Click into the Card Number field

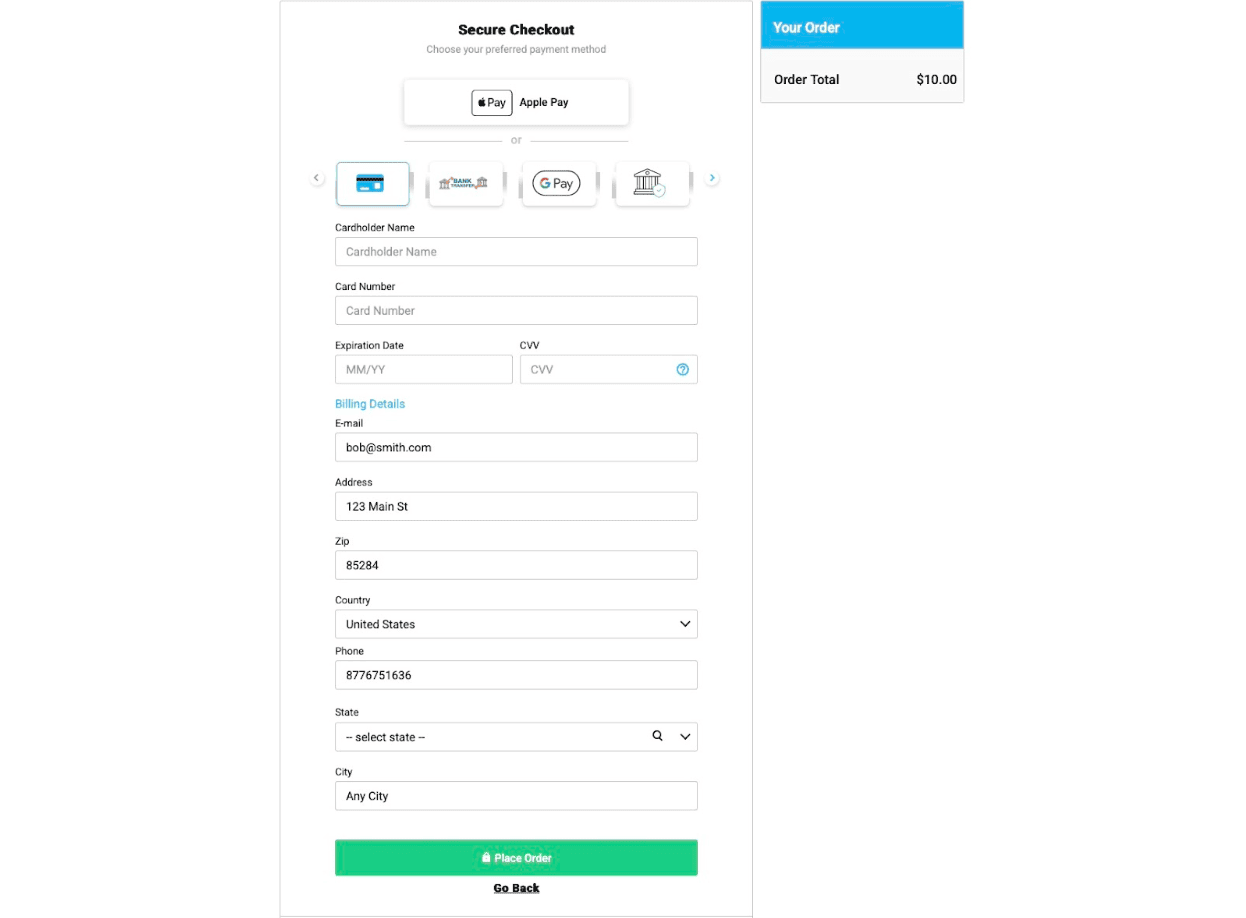[516, 311]
